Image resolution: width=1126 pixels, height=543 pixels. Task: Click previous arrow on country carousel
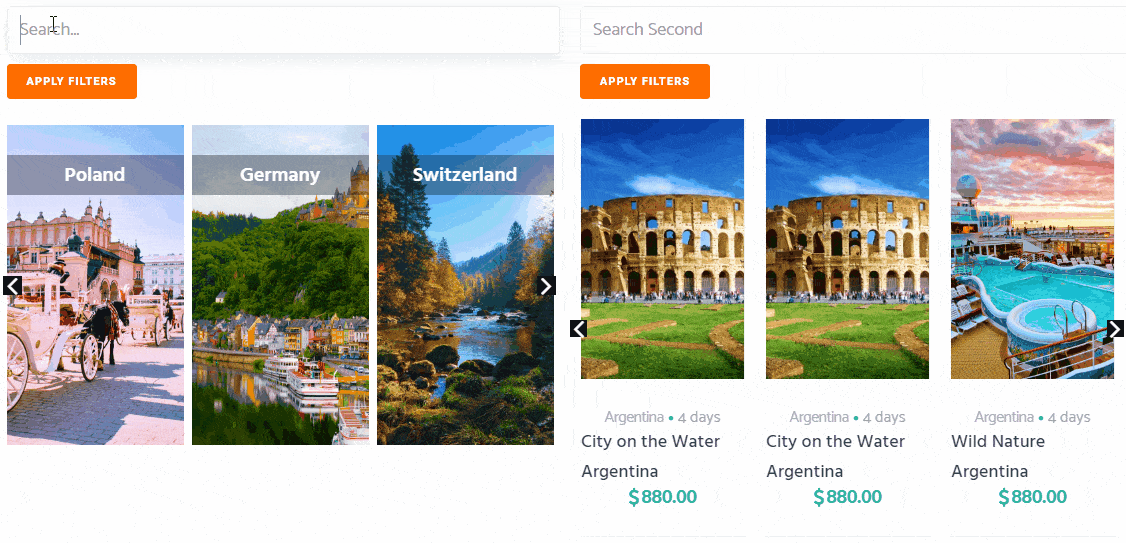coord(12,286)
